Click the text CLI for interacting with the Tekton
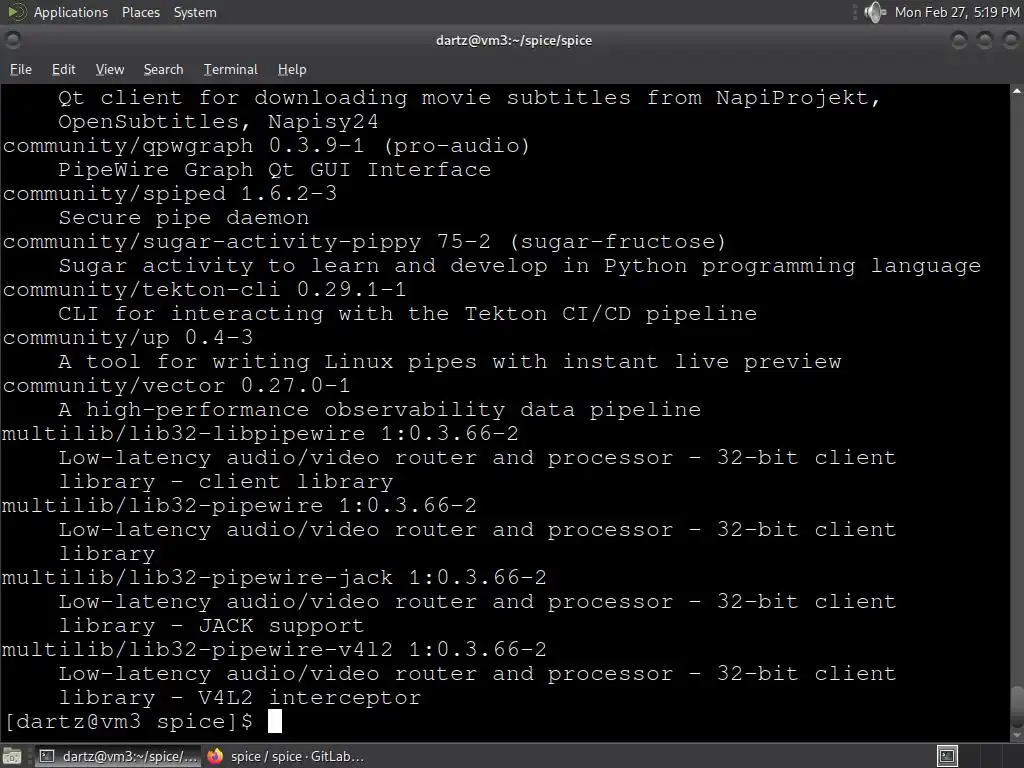 [302, 313]
